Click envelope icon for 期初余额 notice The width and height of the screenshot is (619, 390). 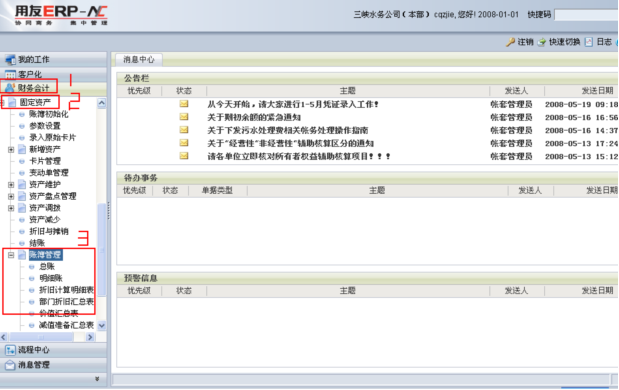click(184, 117)
